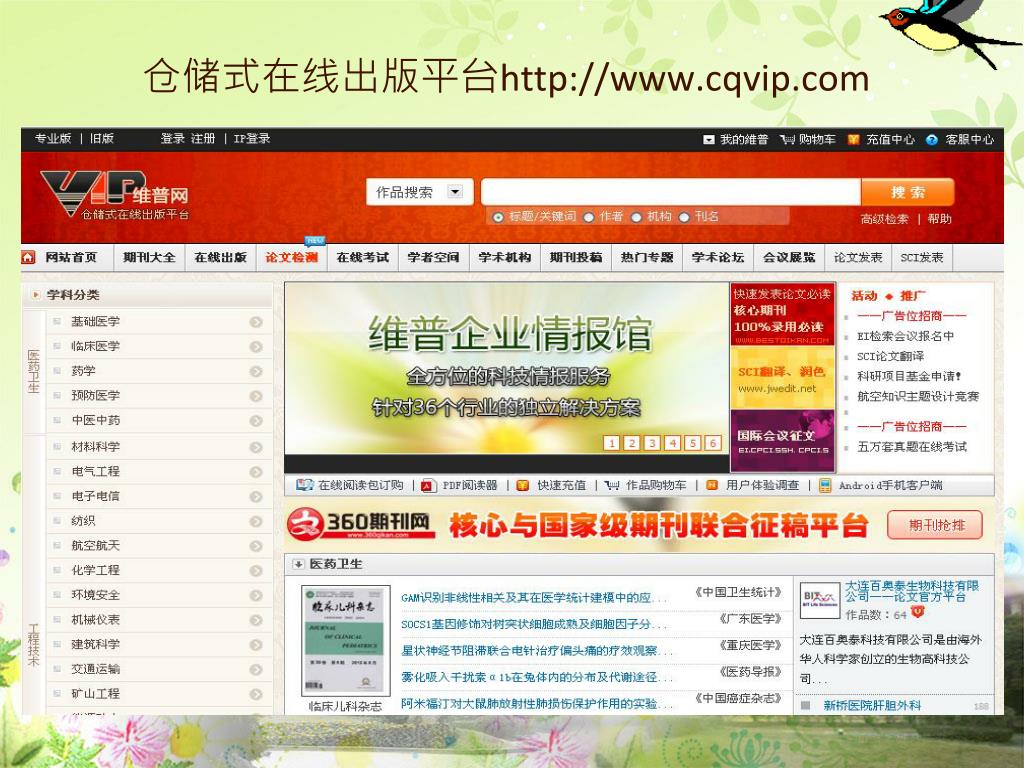Image resolution: width=1024 pixels, height=768 pixels.
Task: Click the 期刊抢排 button
Action: point(935,525)
